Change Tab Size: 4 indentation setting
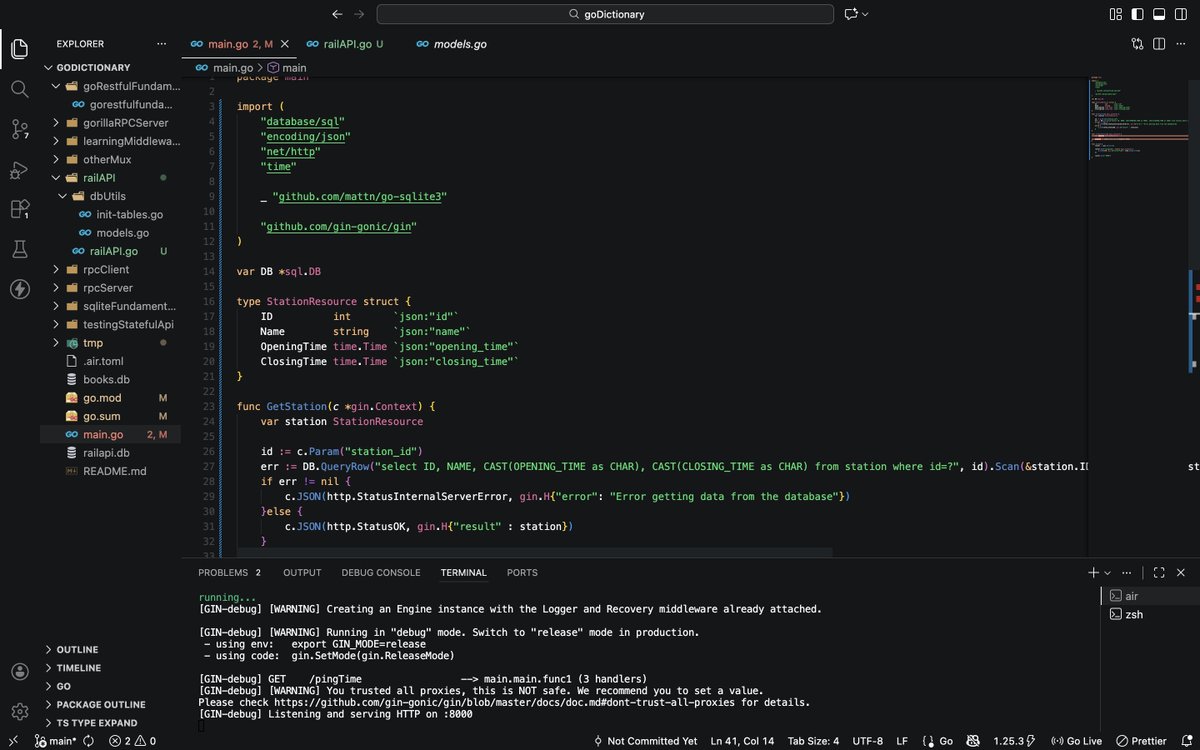The width and height of the screenshot is (1200, 750). click(813, 741)
